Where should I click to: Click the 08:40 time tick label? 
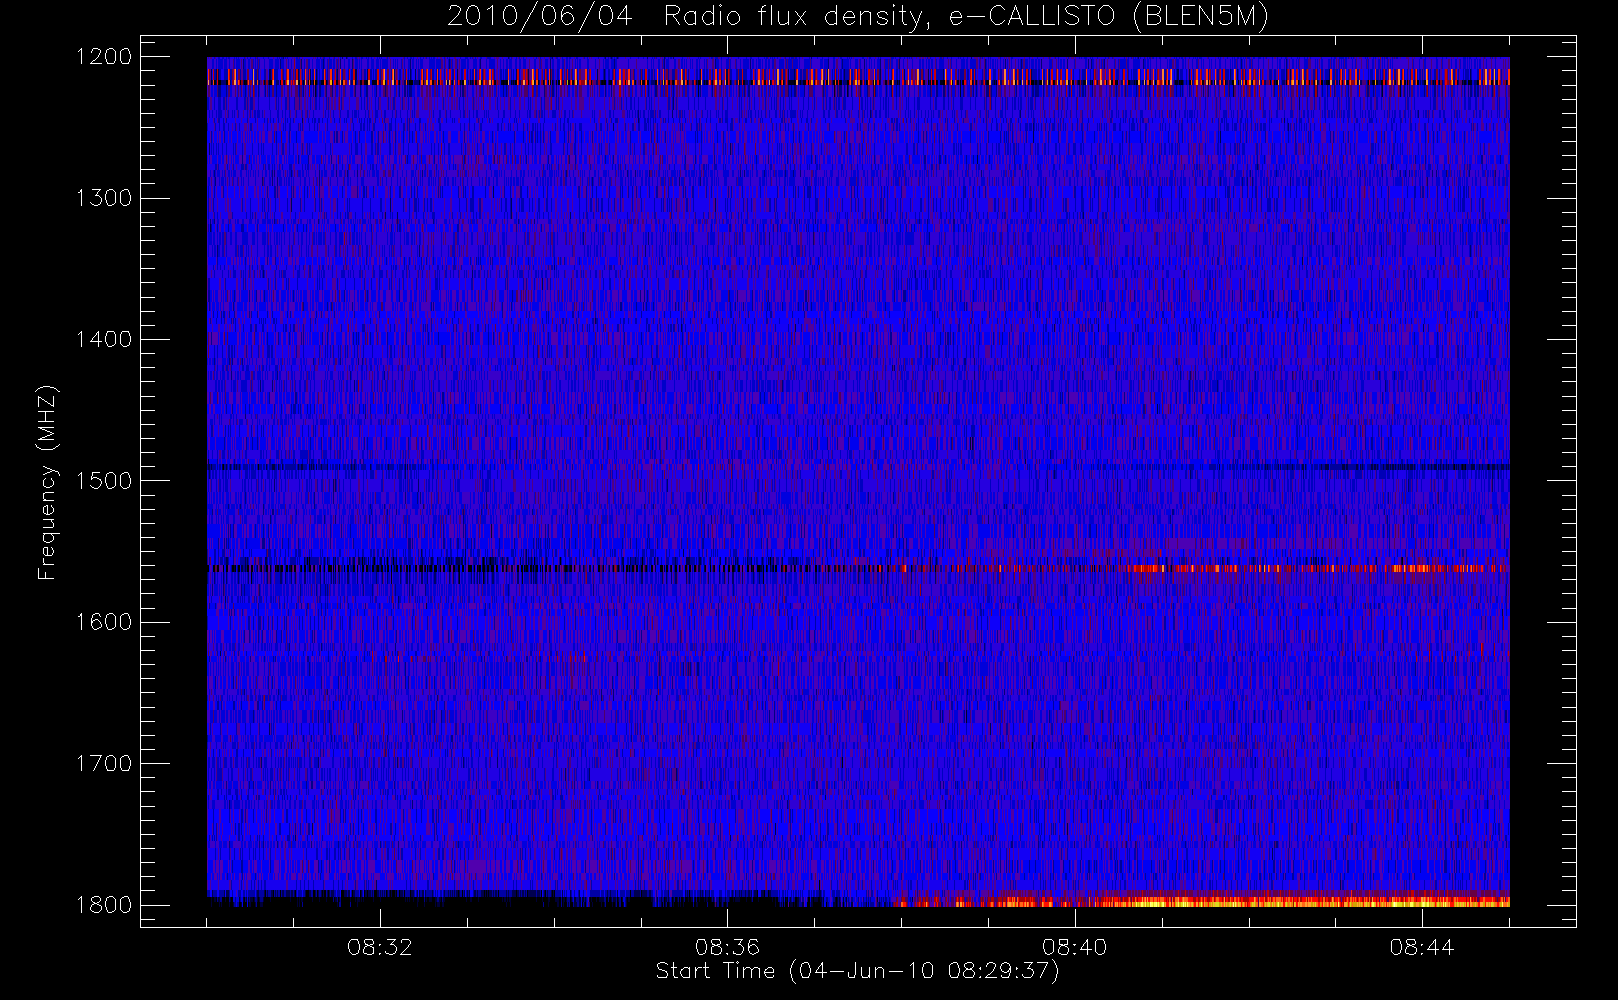pos(1074,947)
